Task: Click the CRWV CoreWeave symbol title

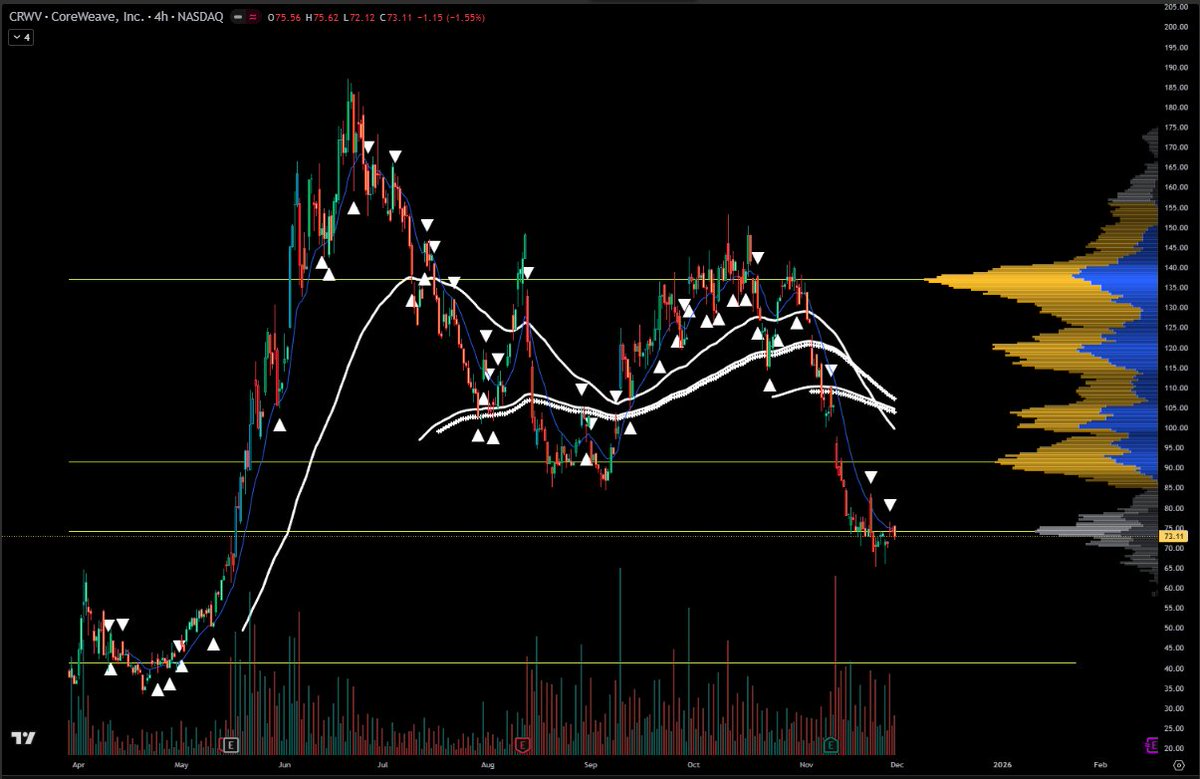Action: click(116, 16)
